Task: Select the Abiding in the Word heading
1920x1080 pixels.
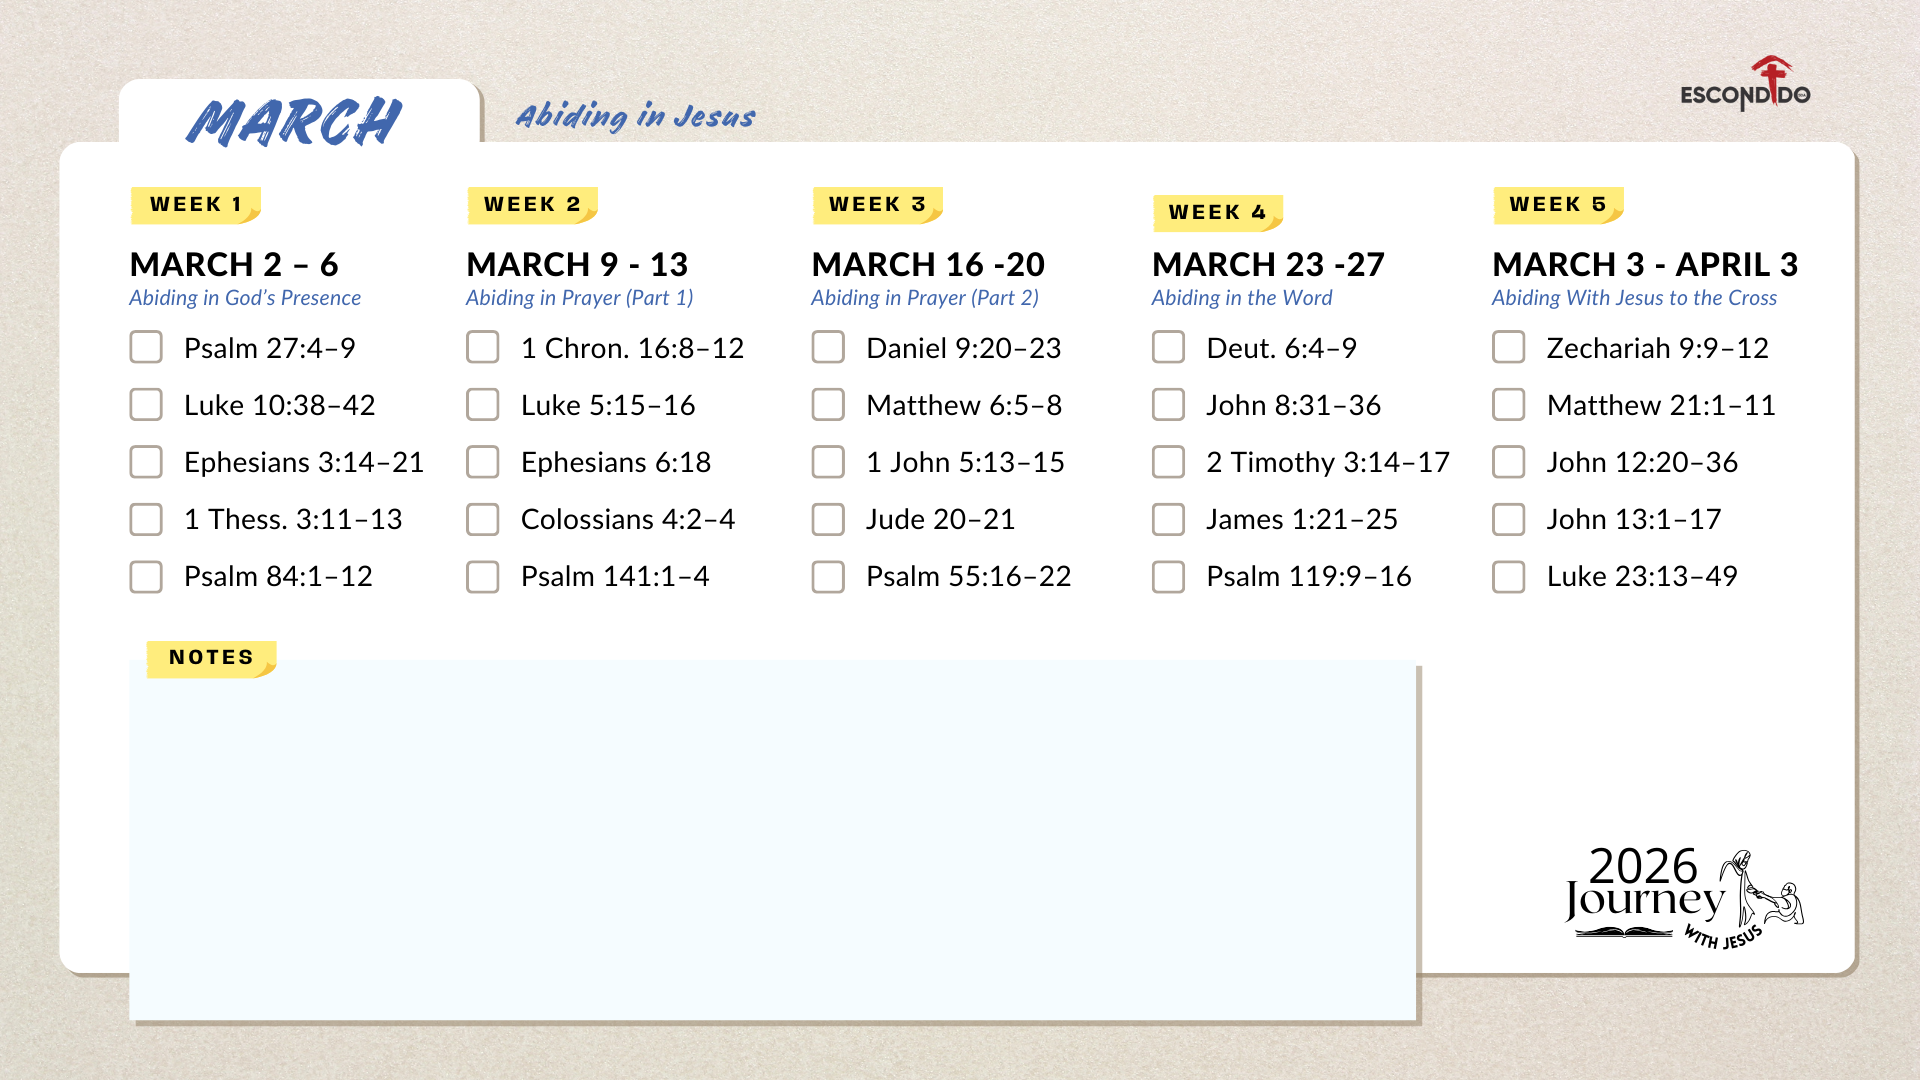Action: pyautogui.click(x=1241, y=298)
